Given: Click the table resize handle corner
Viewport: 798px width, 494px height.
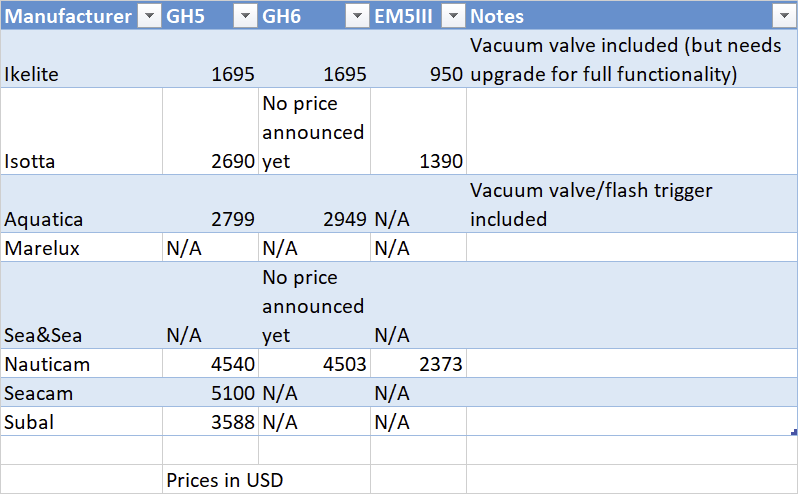Looking at the screenshot, I should click(x=794, y=432).
